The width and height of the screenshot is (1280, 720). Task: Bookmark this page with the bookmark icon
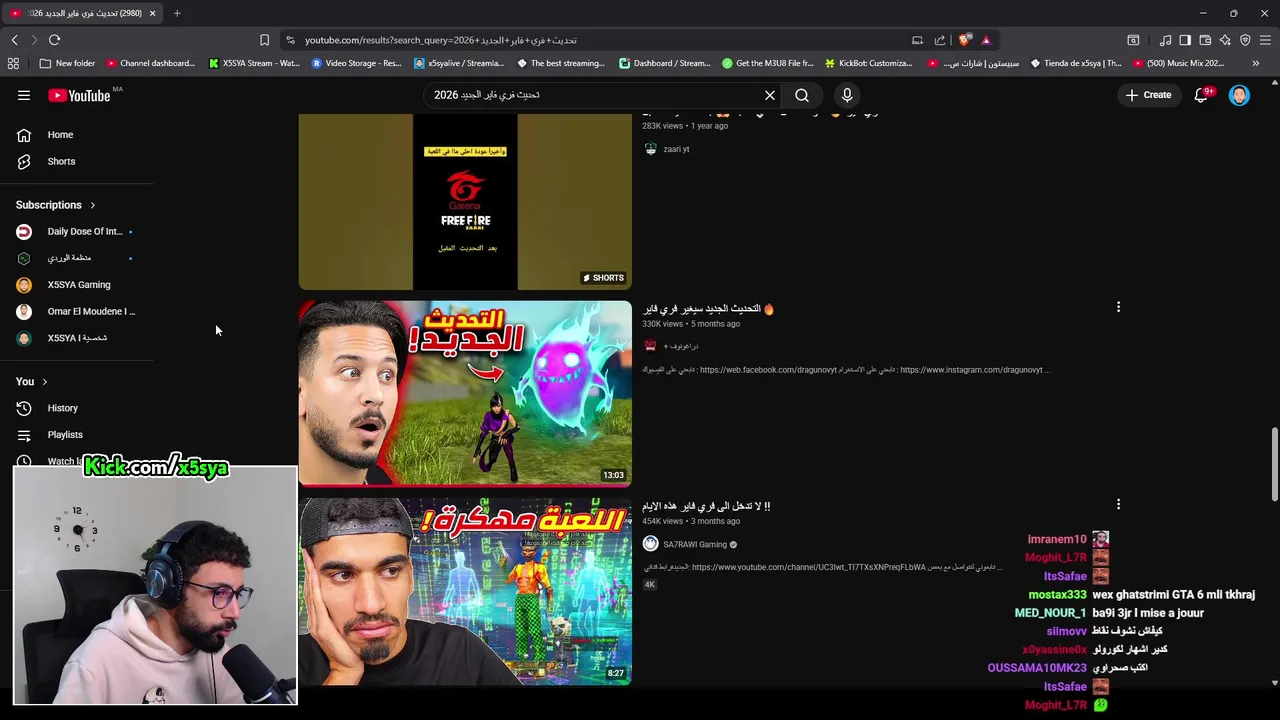click(264, 40)
